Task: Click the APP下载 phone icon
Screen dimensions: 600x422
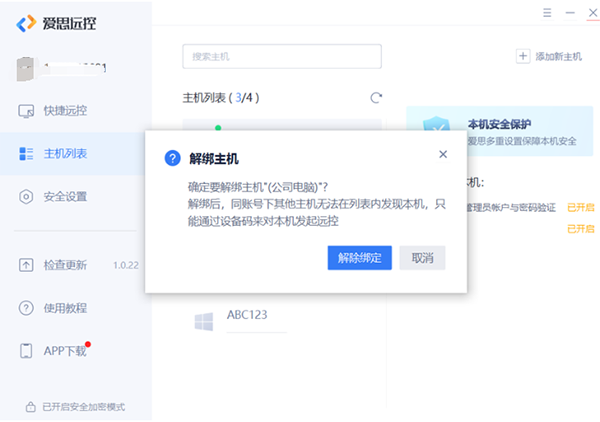Action: [26, 351]
